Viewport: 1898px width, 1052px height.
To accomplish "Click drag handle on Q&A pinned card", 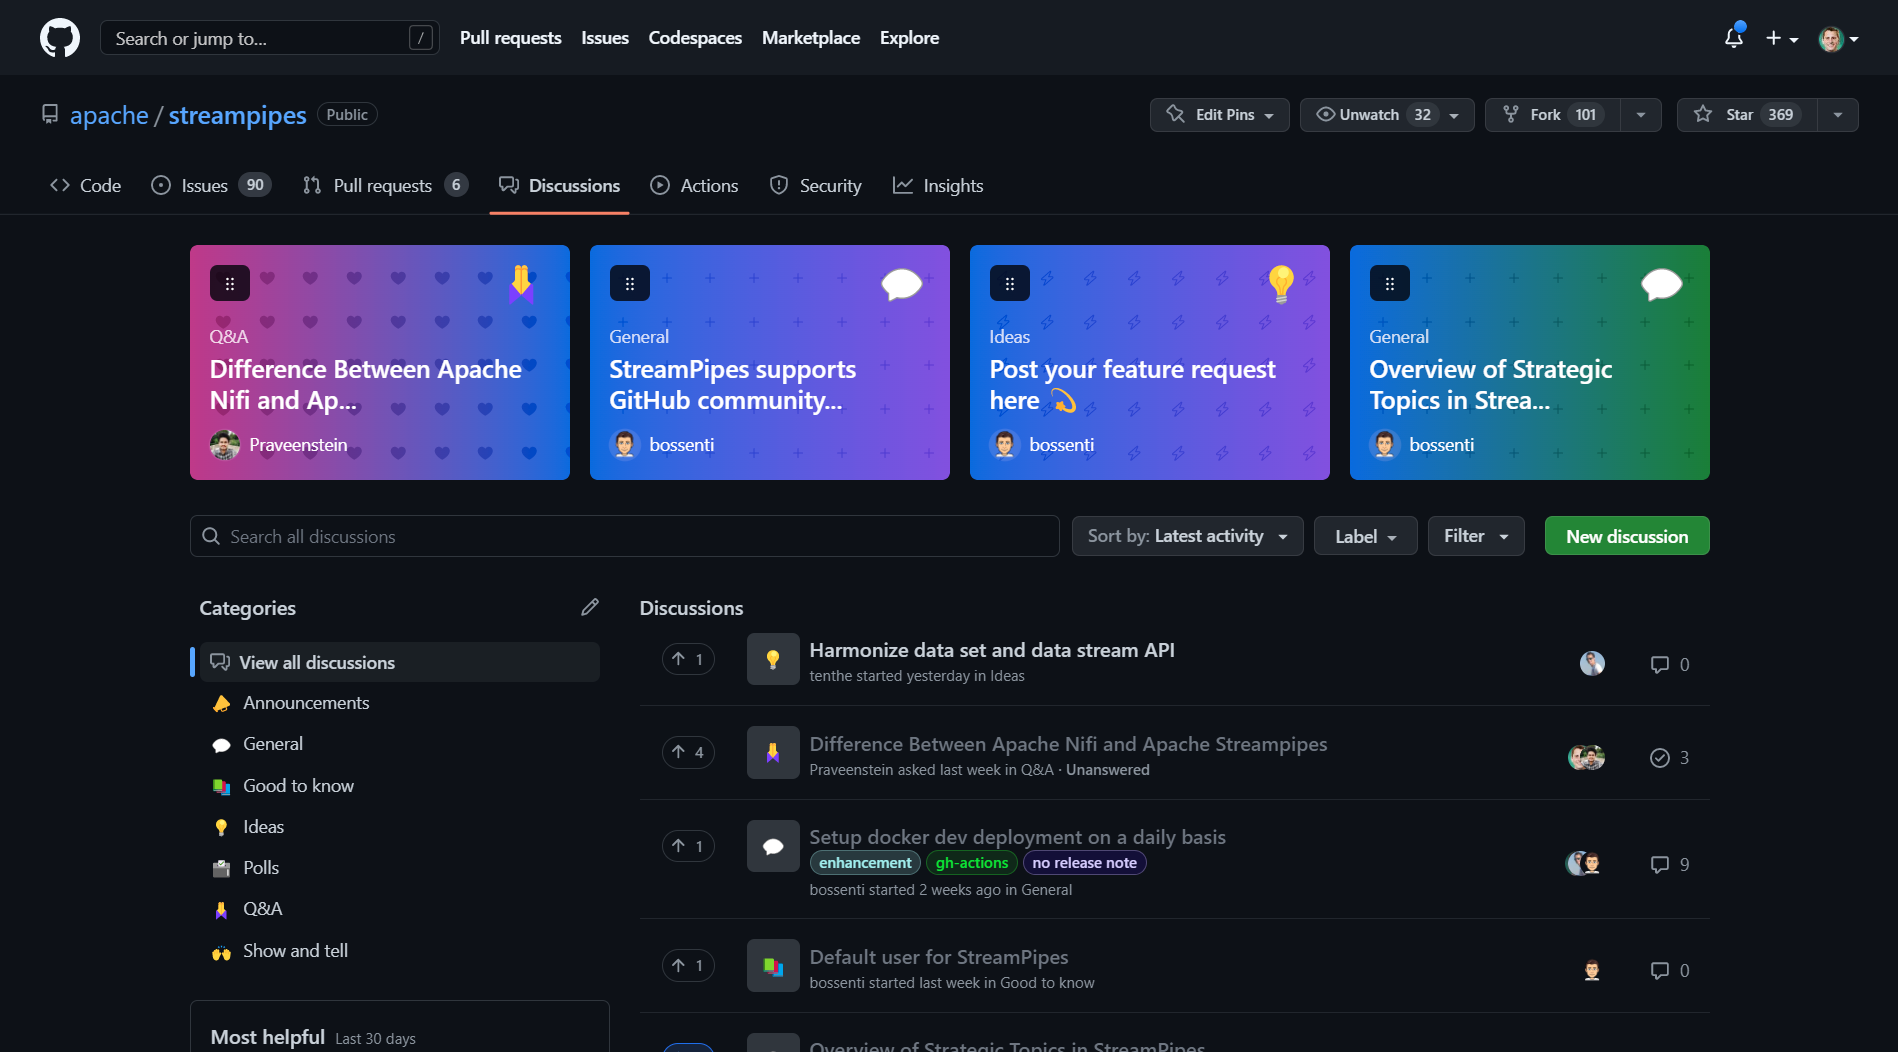I will pos(230,283).
